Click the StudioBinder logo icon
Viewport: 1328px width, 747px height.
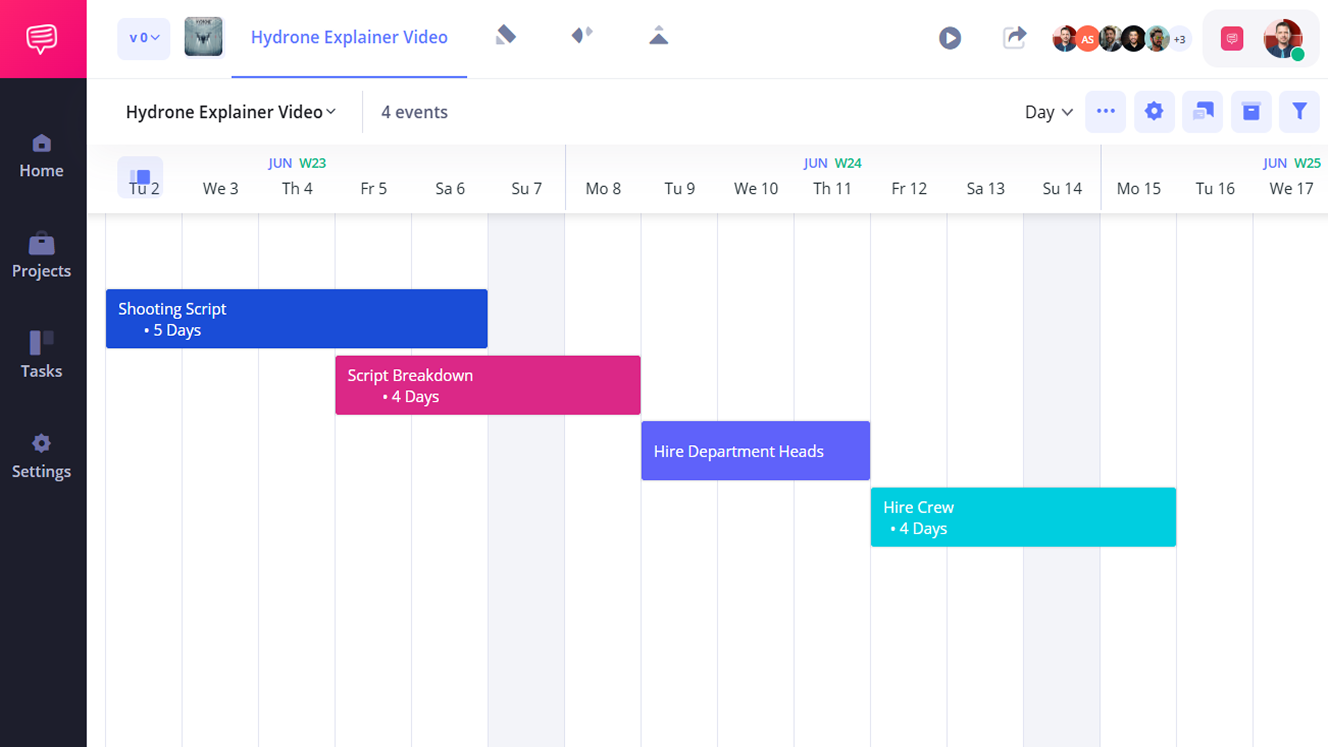pos(42,39)
